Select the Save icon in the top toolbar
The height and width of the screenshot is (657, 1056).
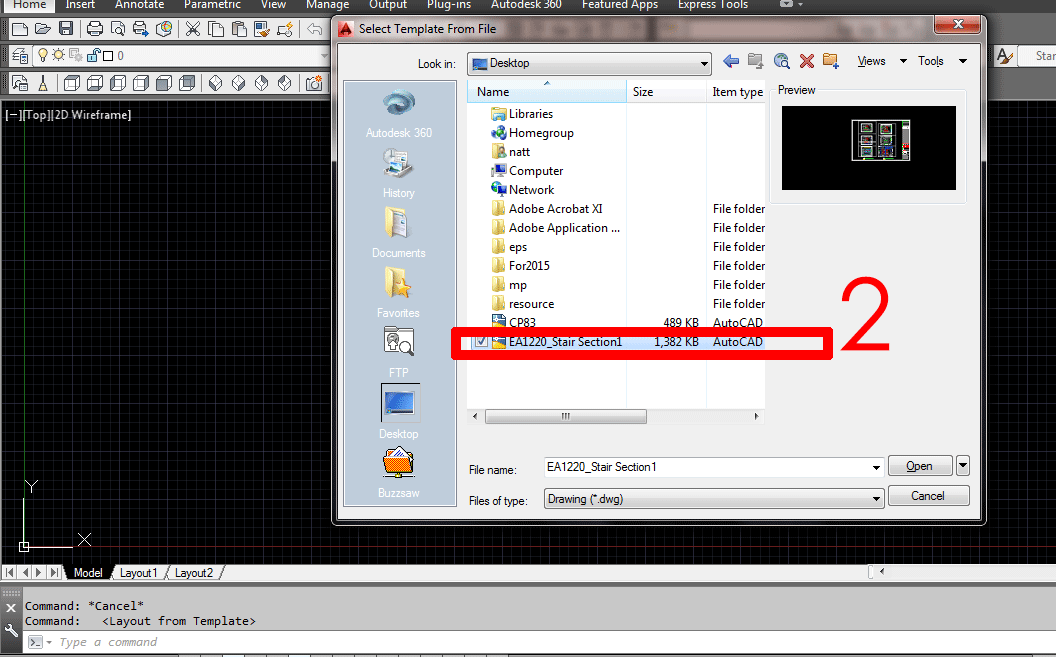[67, 29]
